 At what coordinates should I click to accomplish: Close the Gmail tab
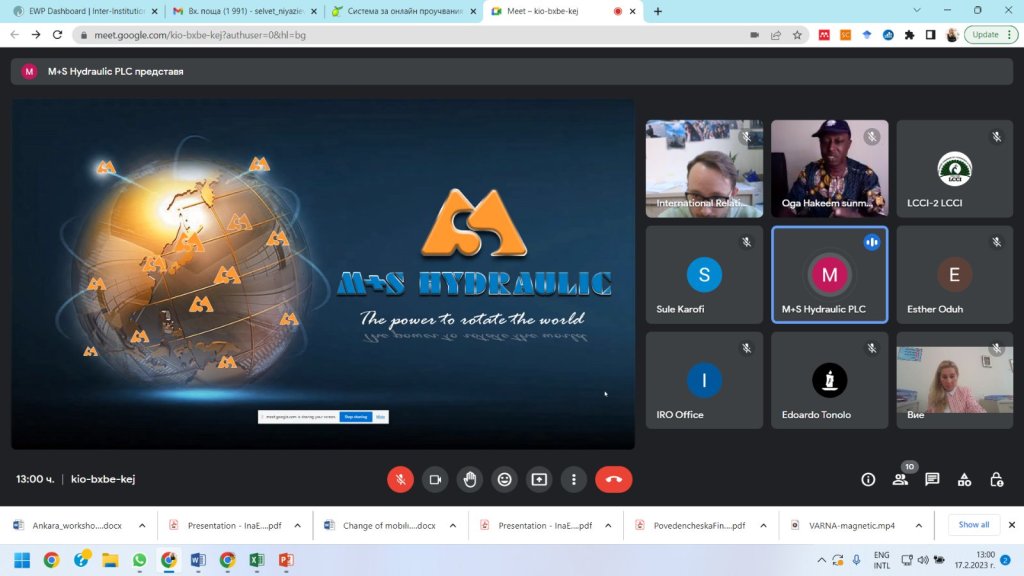[313, 11]
